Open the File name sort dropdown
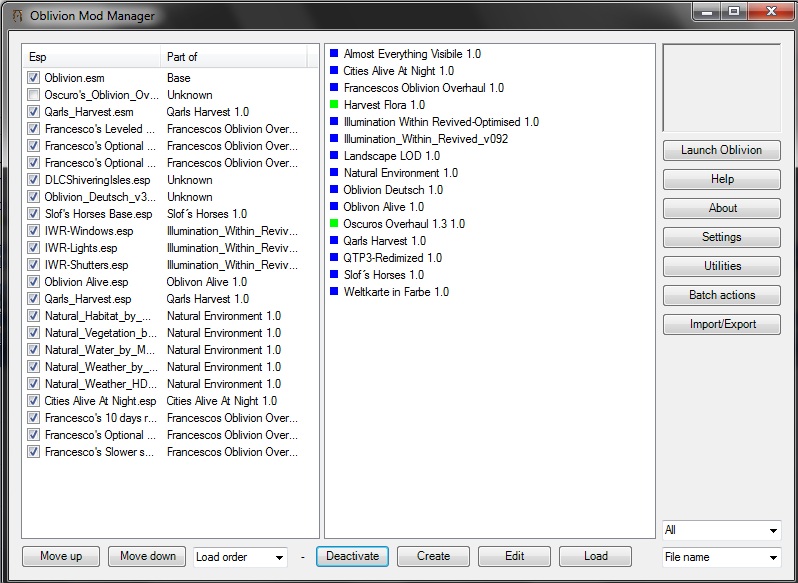This screenshot has height=583, width=798. coord(720,557)
